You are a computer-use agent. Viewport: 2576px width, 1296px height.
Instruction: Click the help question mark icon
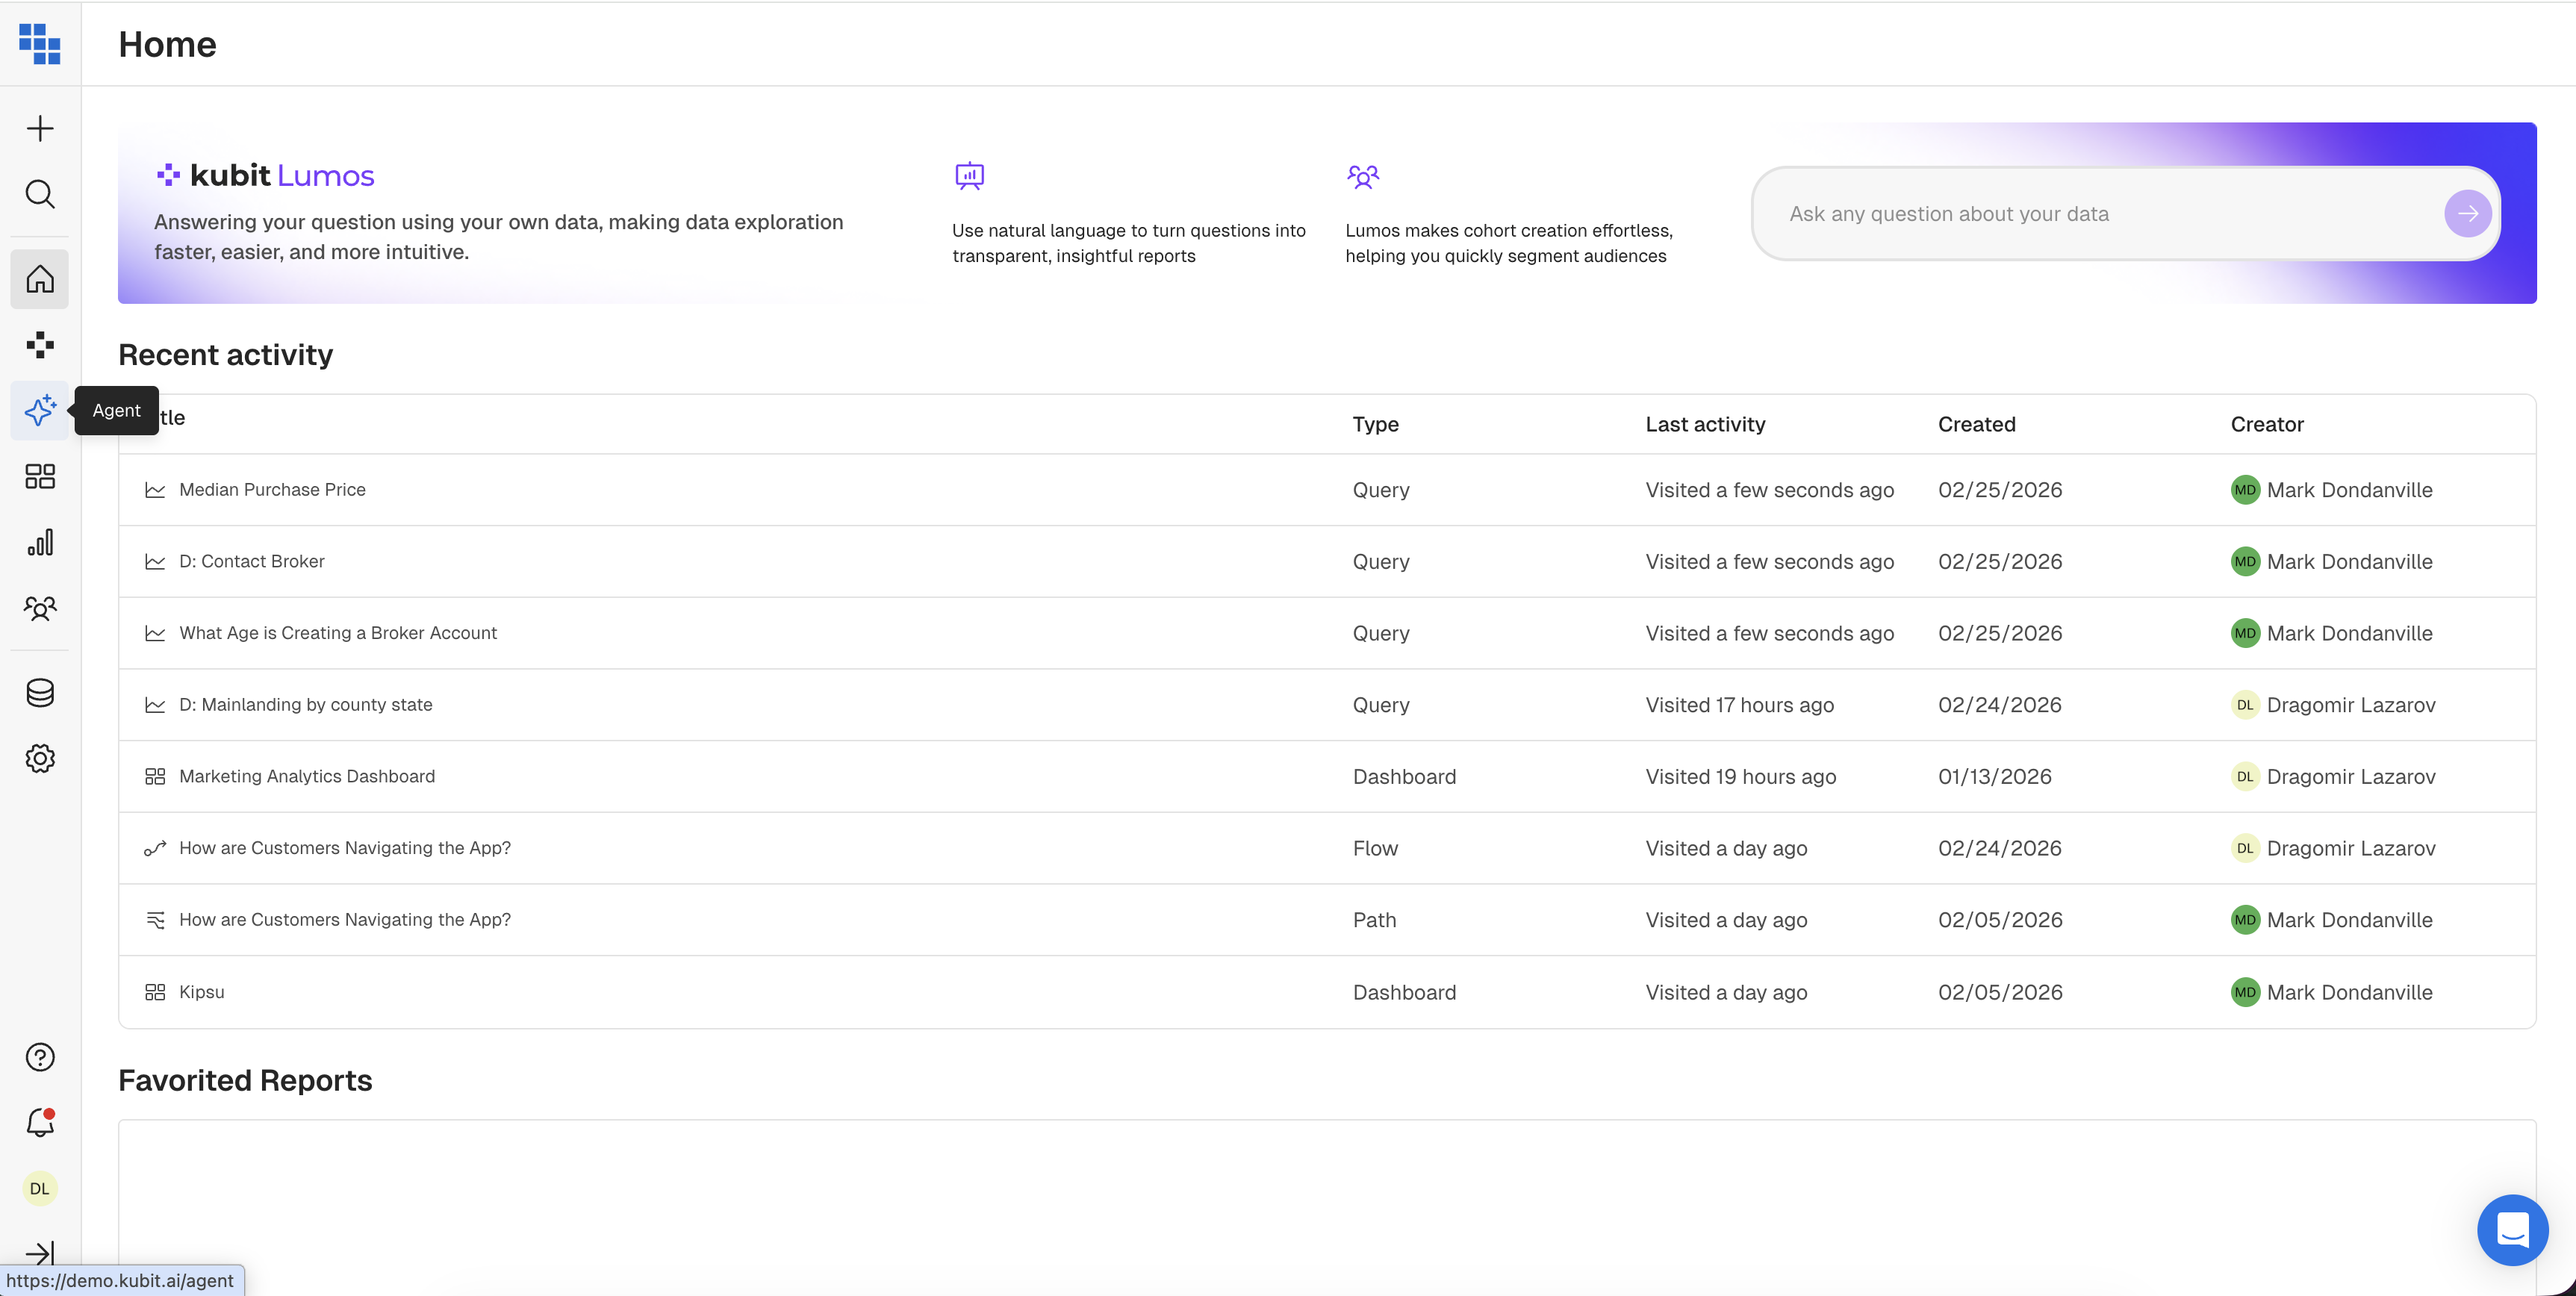tap(40, 1057)
